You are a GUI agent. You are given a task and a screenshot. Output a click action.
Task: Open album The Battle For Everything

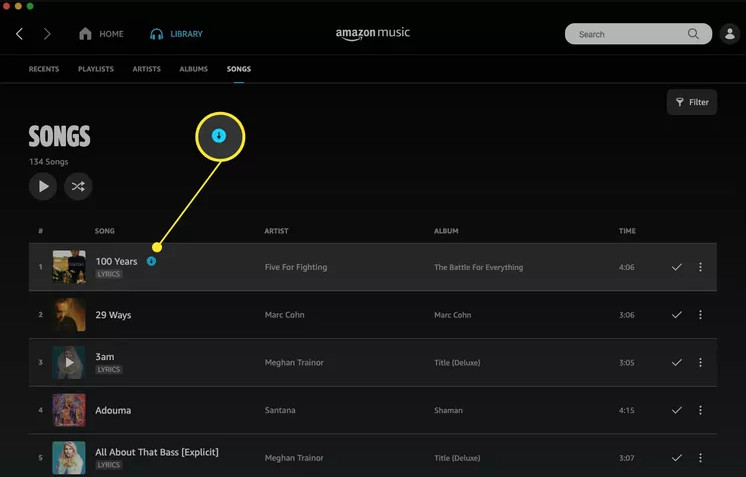pyautogui.click(x=478, y=267)
